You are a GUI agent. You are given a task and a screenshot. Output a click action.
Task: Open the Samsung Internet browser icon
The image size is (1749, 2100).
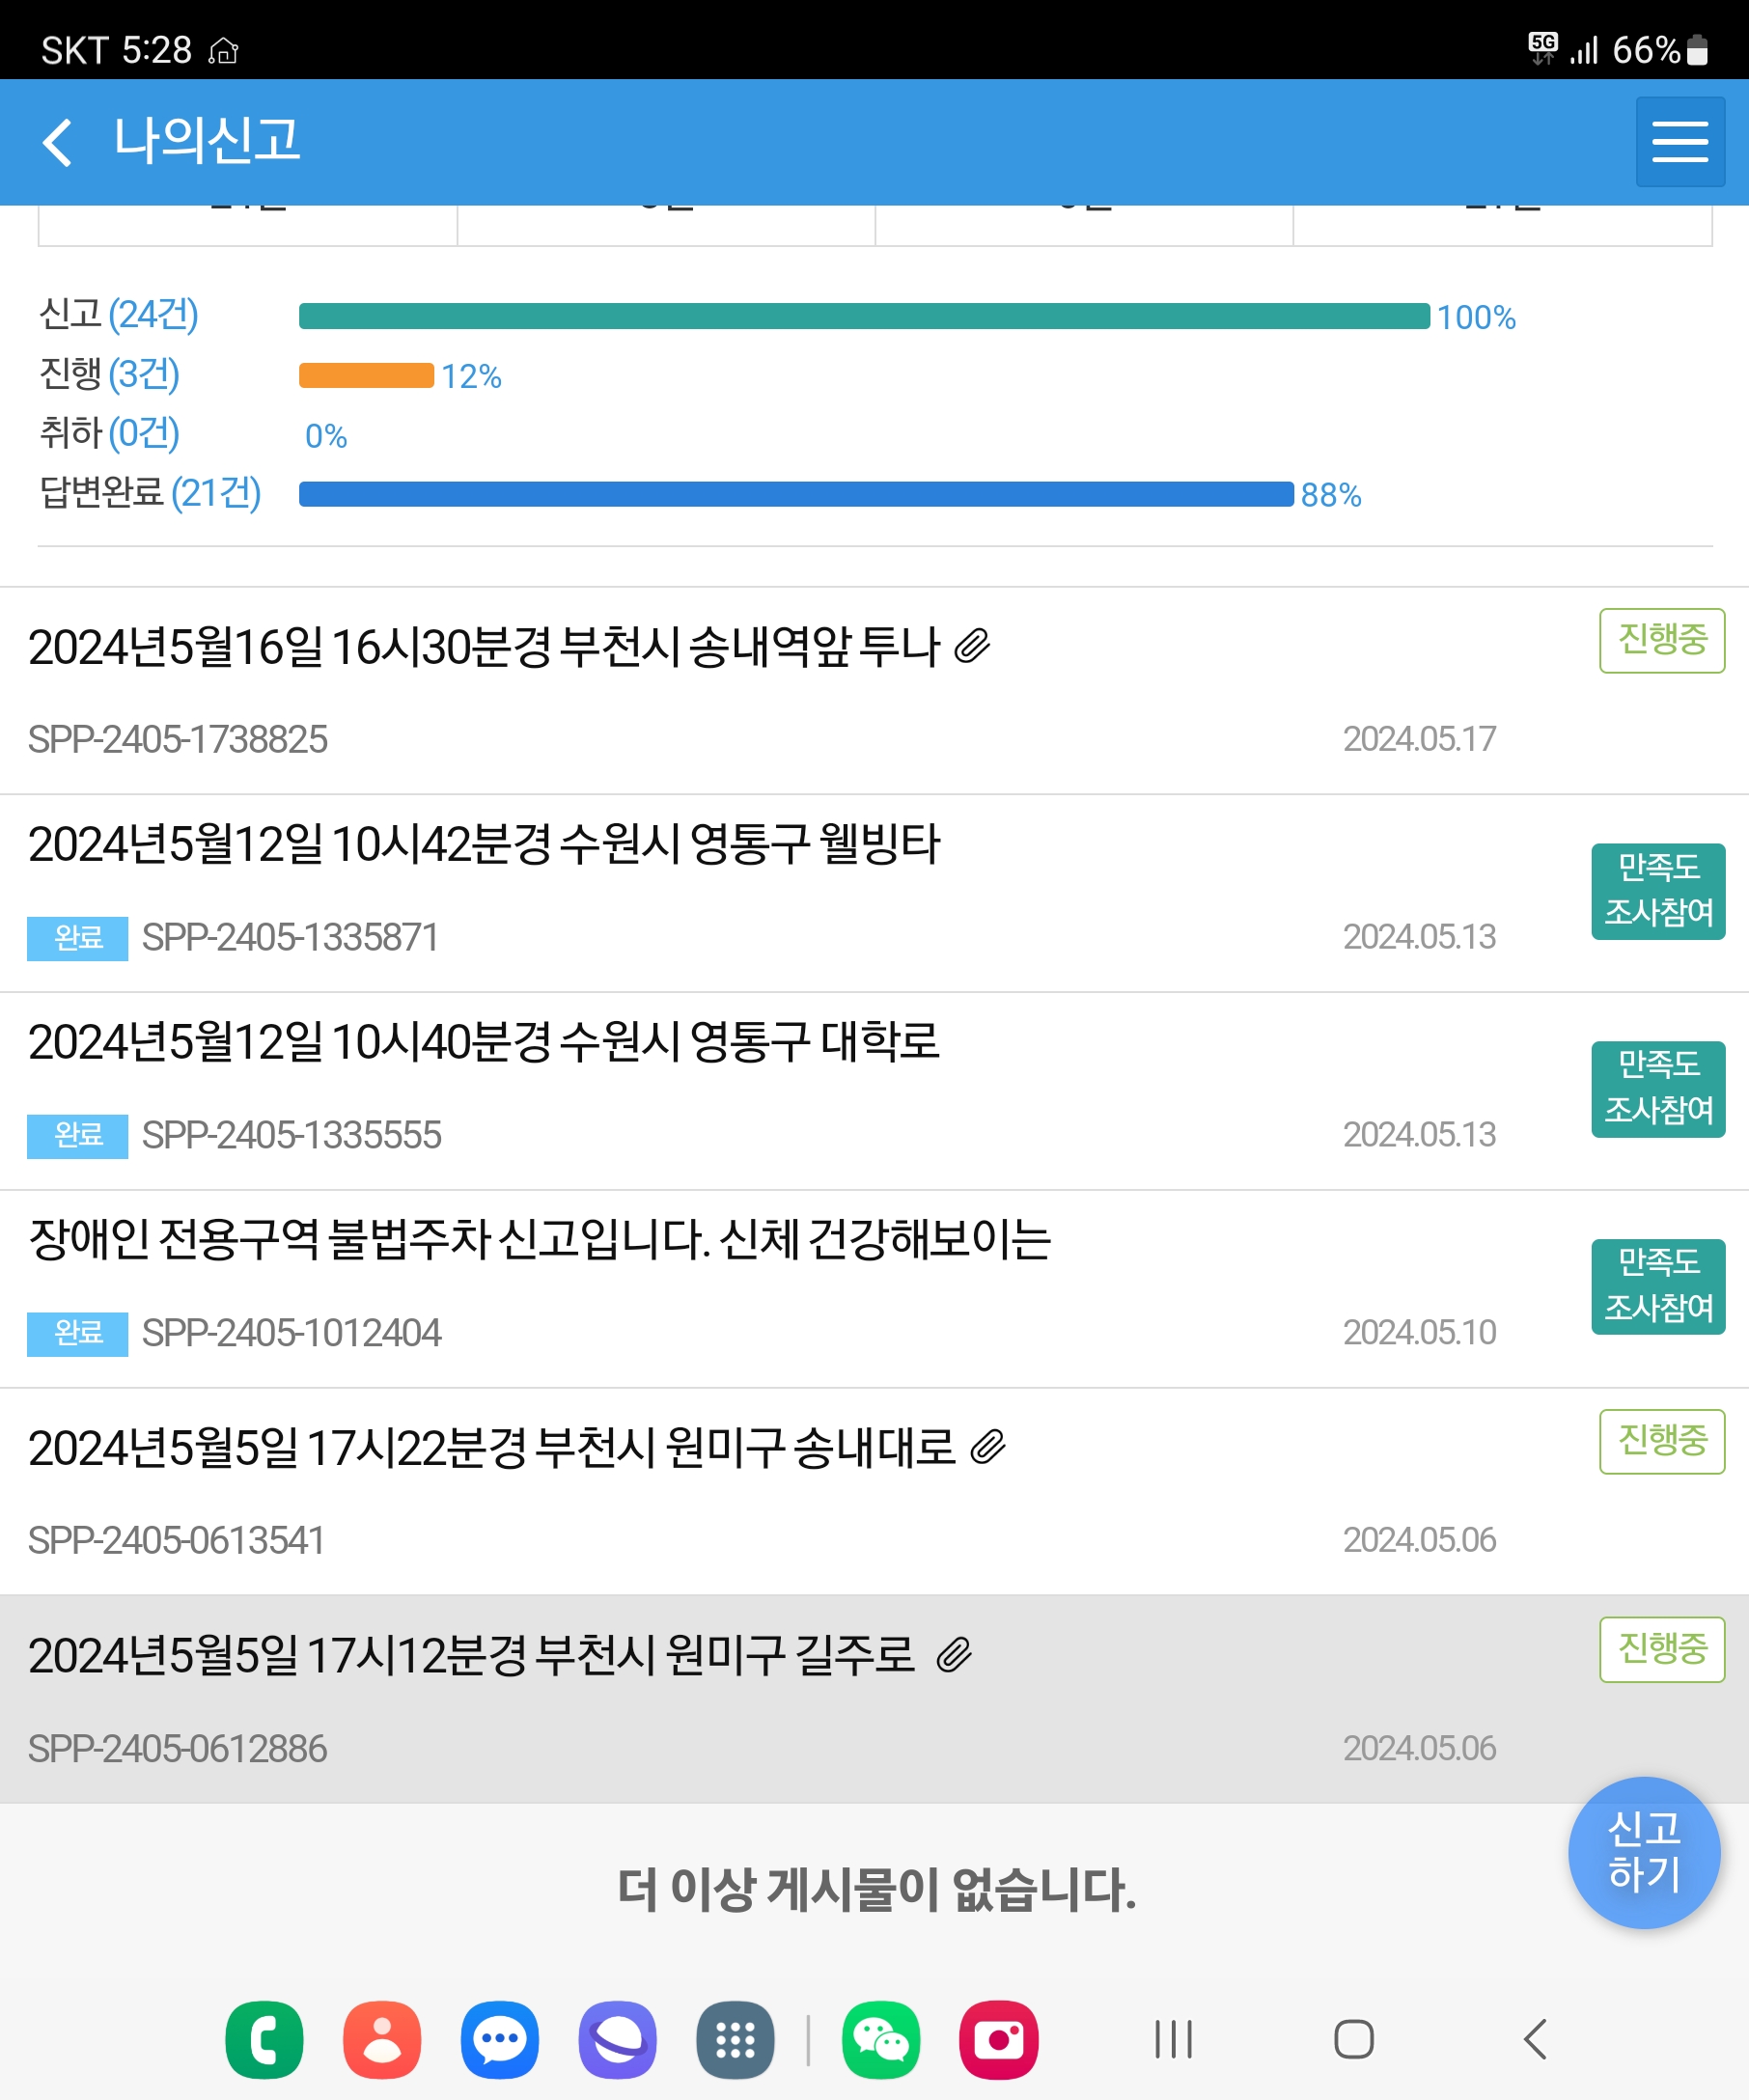click(x=617, y=2040)
